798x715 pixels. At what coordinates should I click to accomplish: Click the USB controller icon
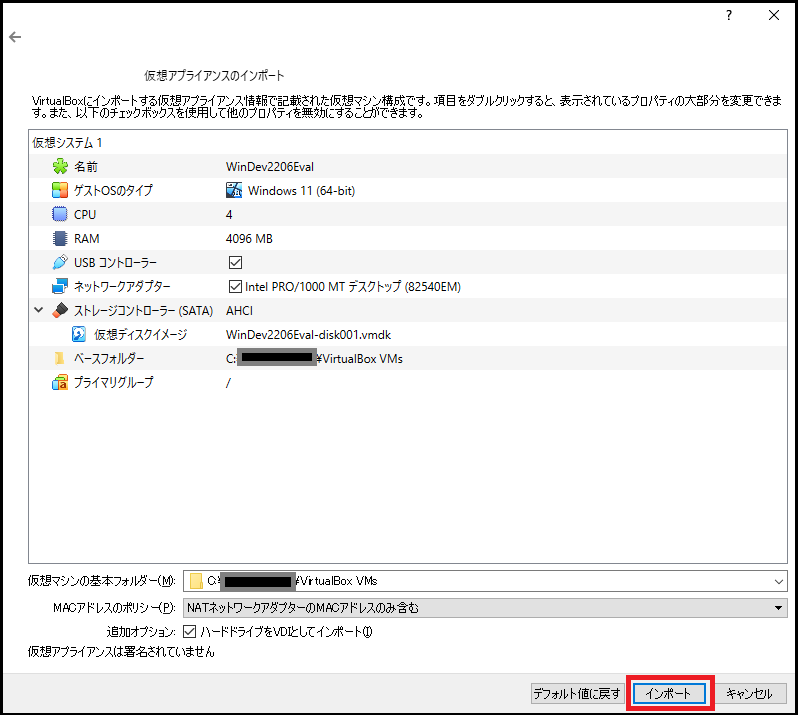(60, 262)
